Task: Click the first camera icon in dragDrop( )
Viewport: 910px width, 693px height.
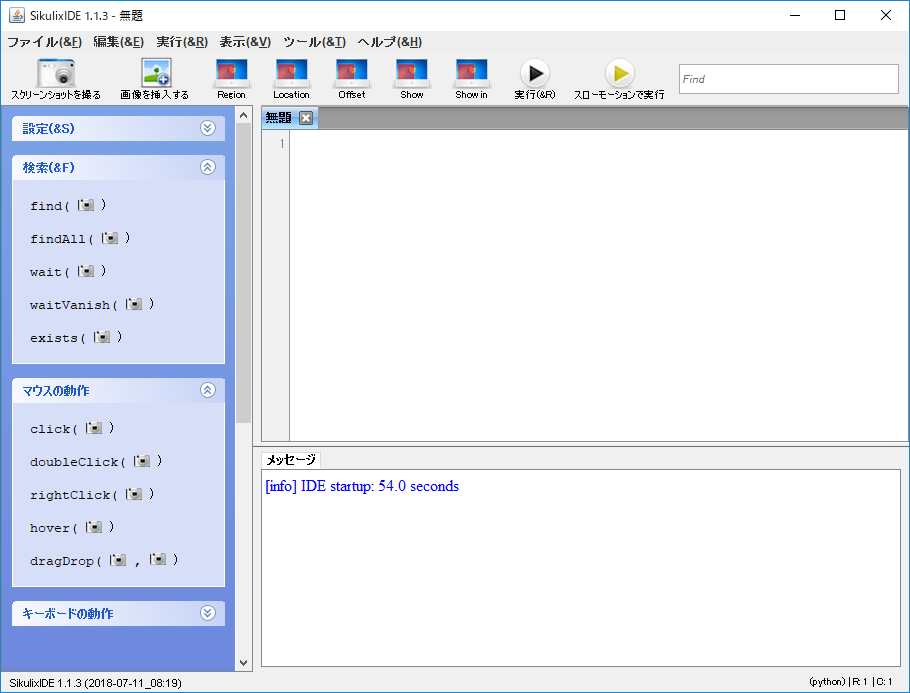Action: point(118,560)
